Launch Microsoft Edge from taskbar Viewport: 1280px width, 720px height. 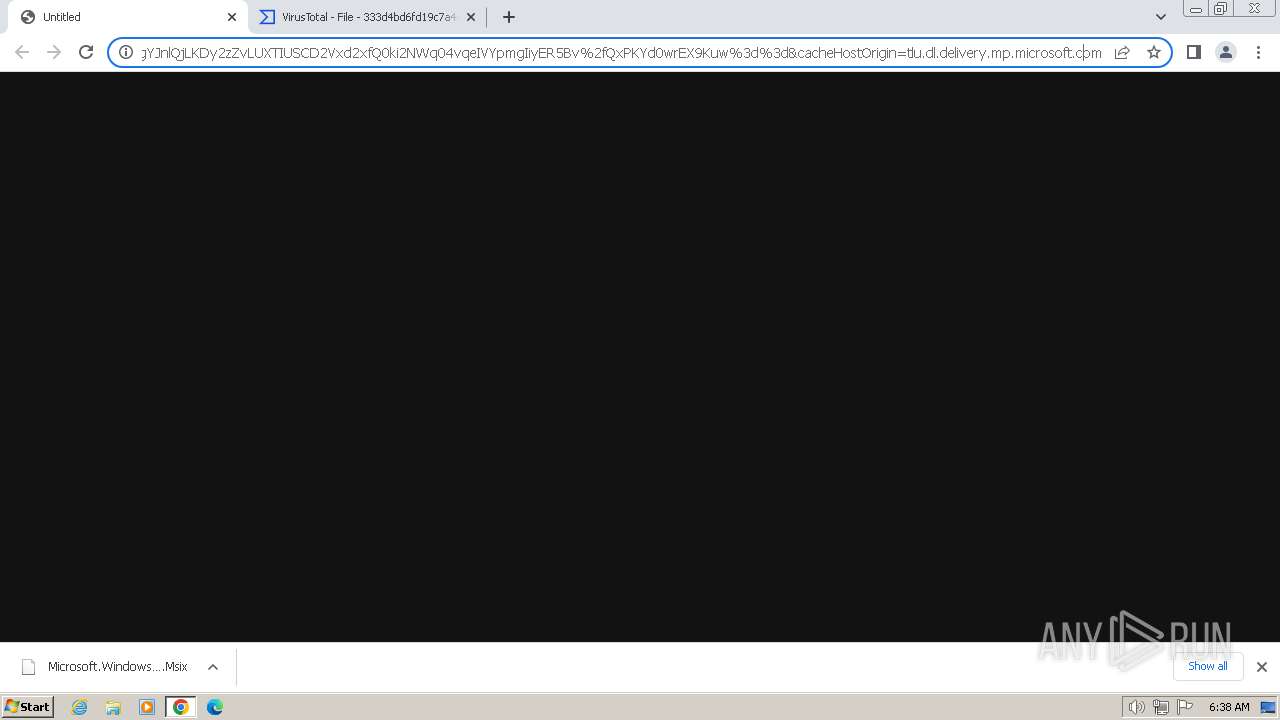215,707
